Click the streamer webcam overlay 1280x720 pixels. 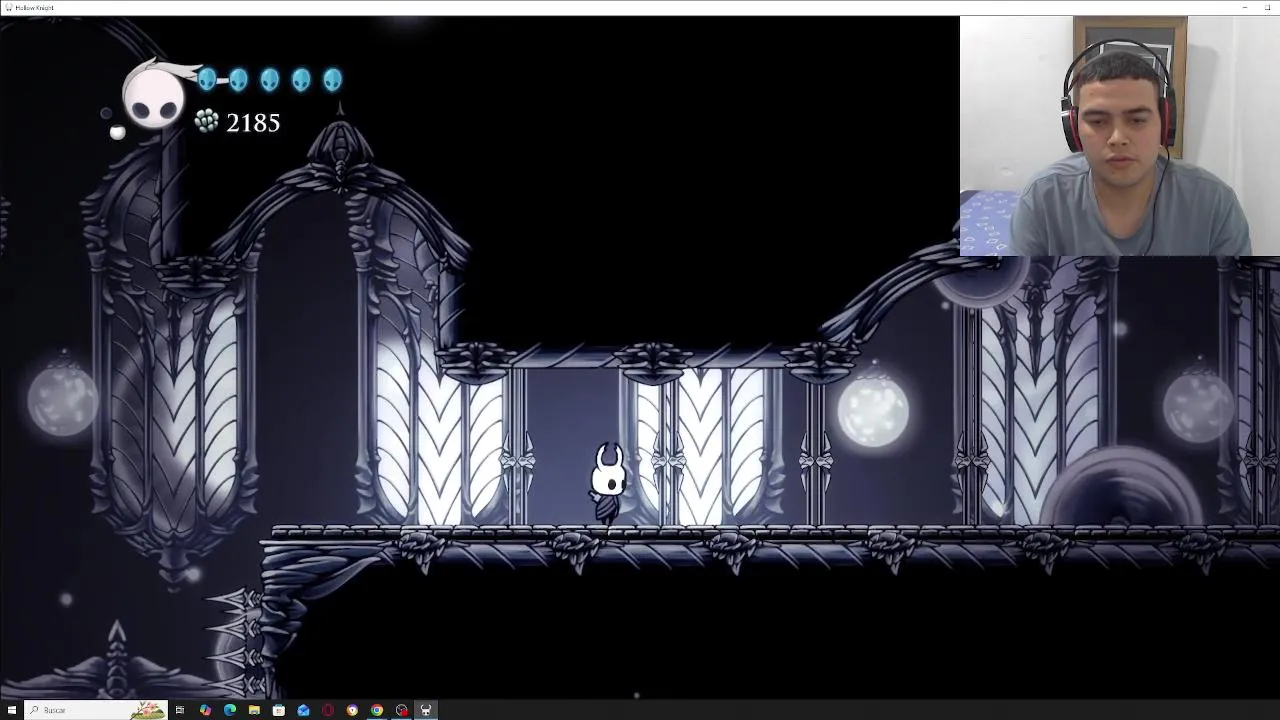(1119, 136)
